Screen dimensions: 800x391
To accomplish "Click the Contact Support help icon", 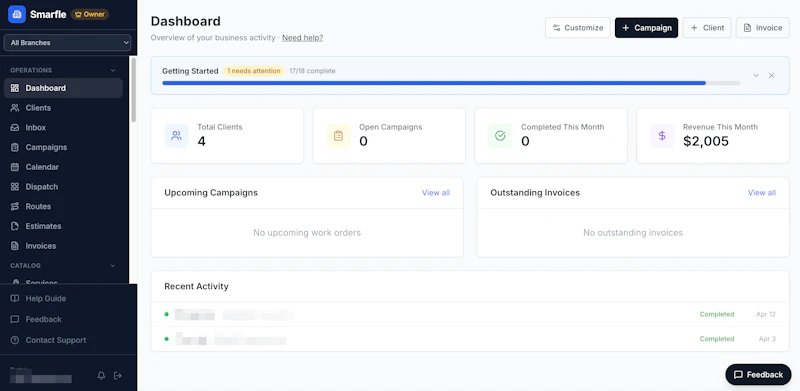I will [x=15, y=340].
